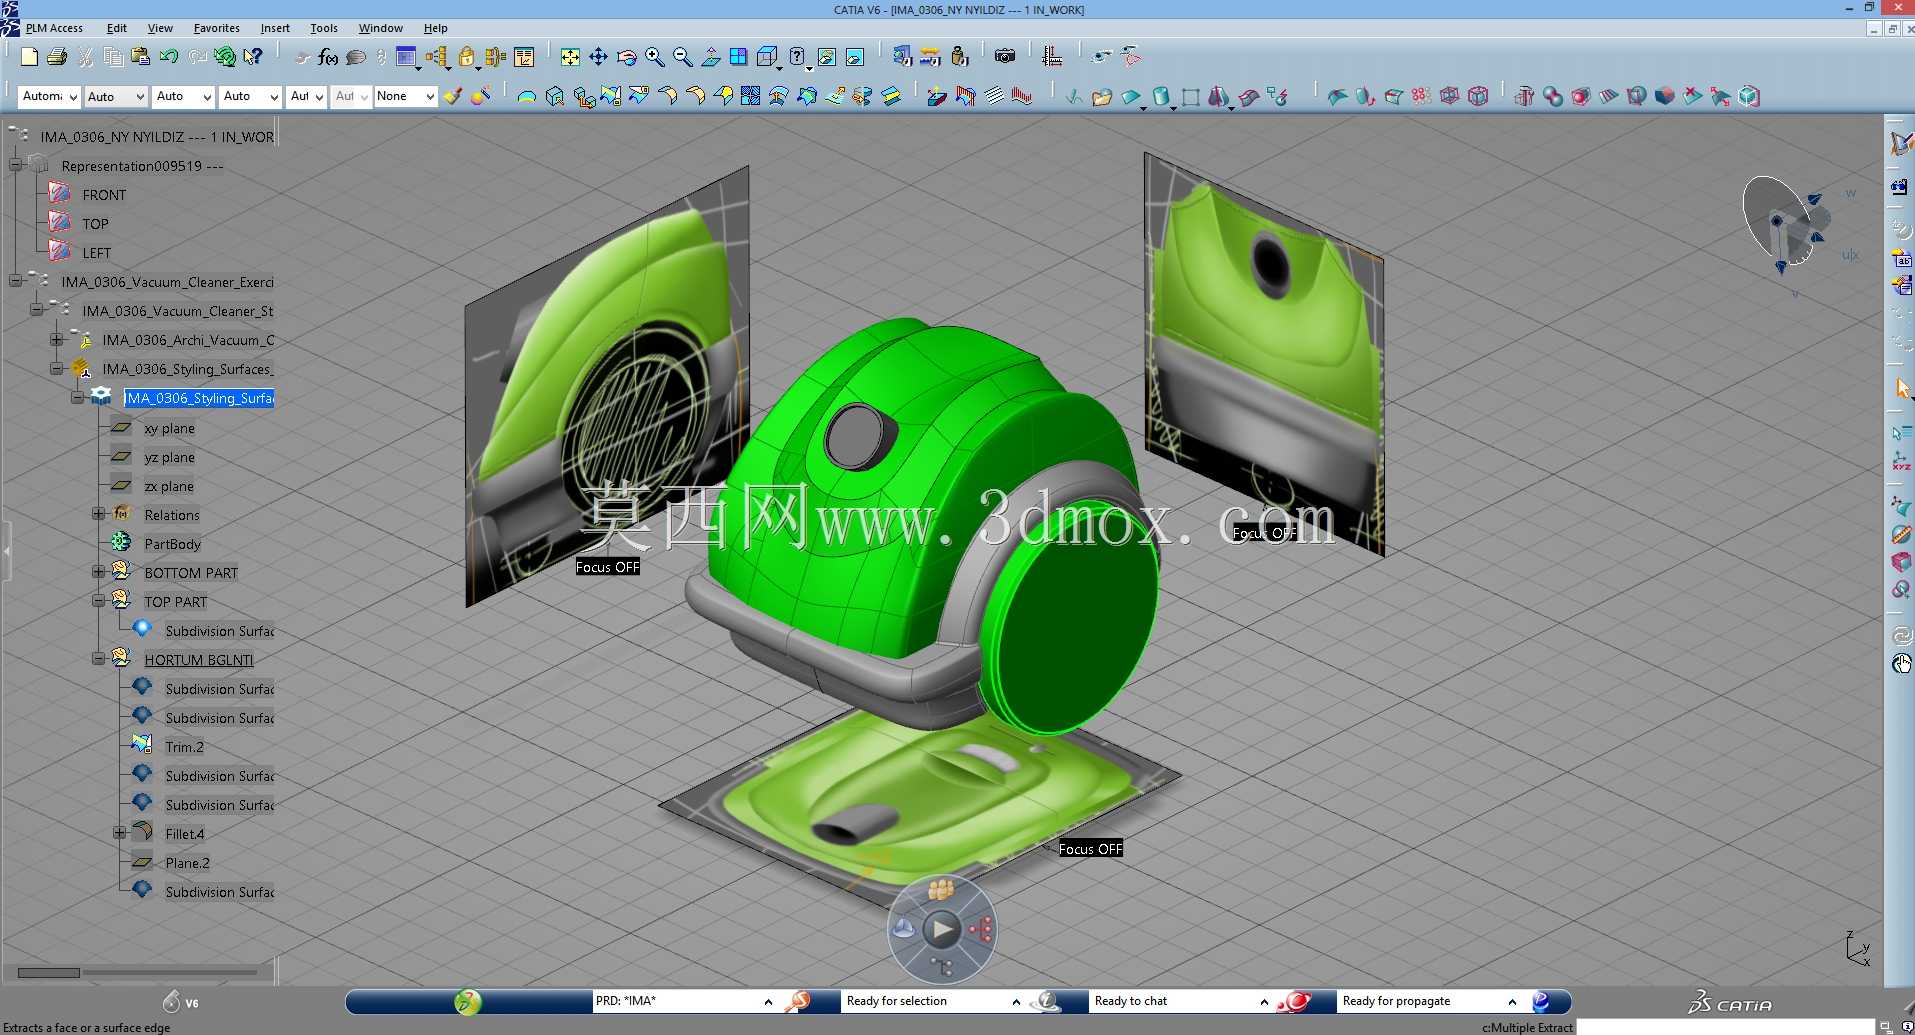
Task: Collapse the Representation009519 node
Action: [x=15, y=165]
